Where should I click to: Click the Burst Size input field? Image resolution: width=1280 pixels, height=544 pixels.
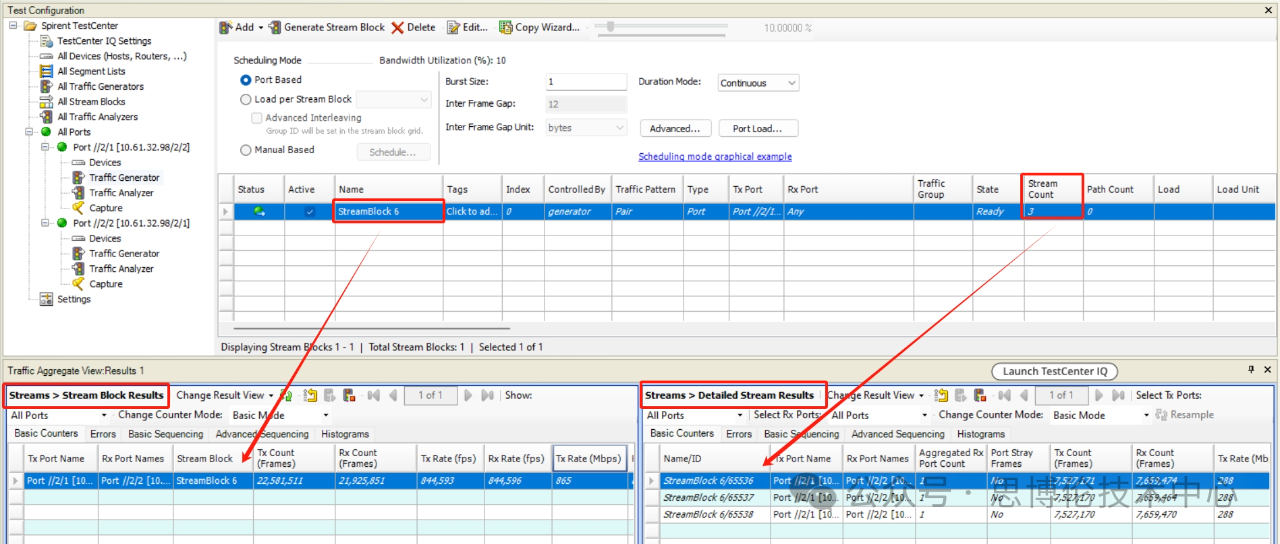coord(586,82)
